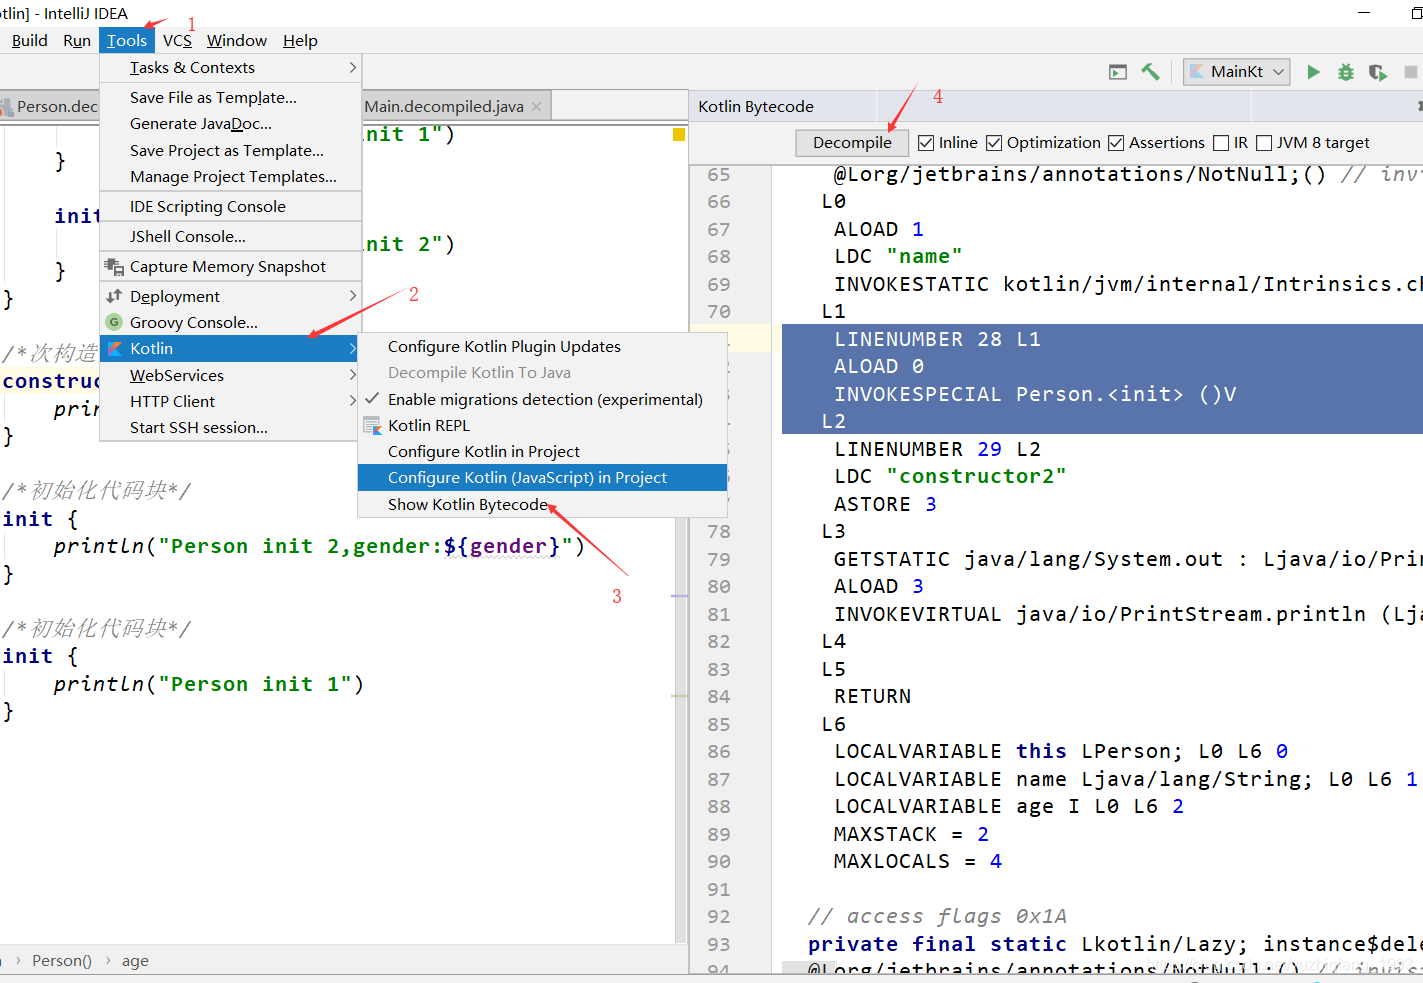Image resolution: width=1423 pixels, height=983 pixels.
Task: Select Configure Kotlin (JavaScript) in Project
Action: tap(542, 478)
